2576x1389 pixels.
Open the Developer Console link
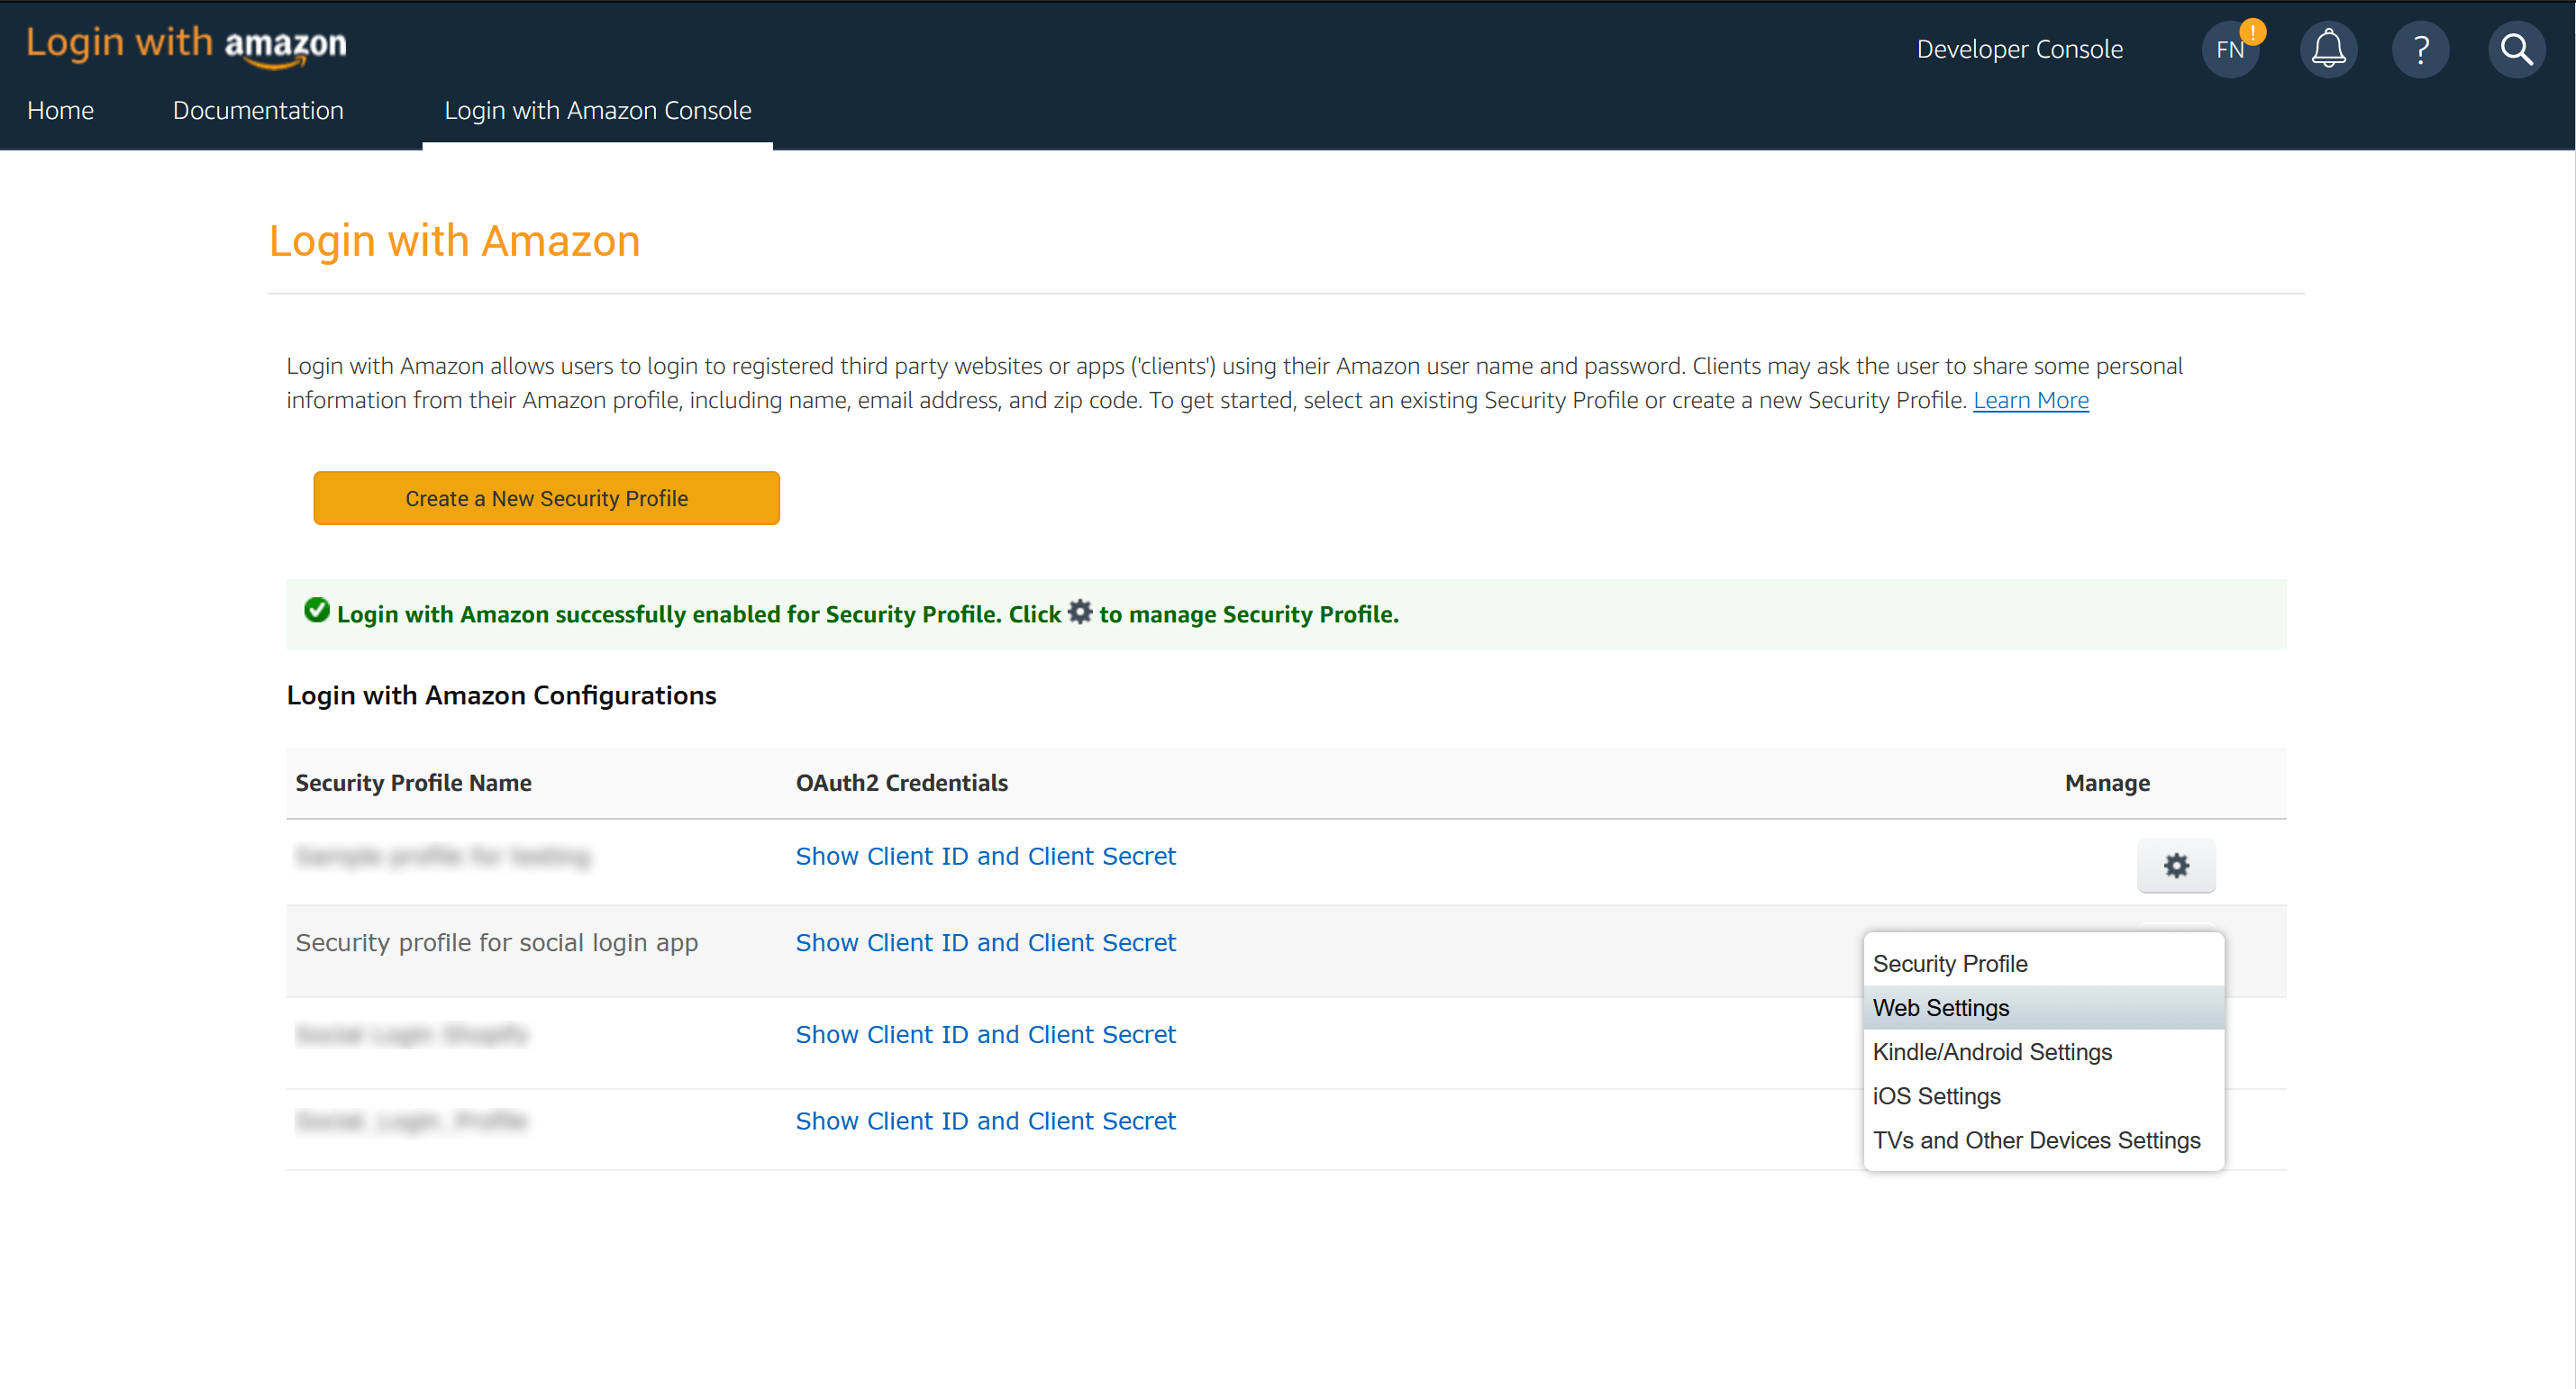tap(2019, 49)
